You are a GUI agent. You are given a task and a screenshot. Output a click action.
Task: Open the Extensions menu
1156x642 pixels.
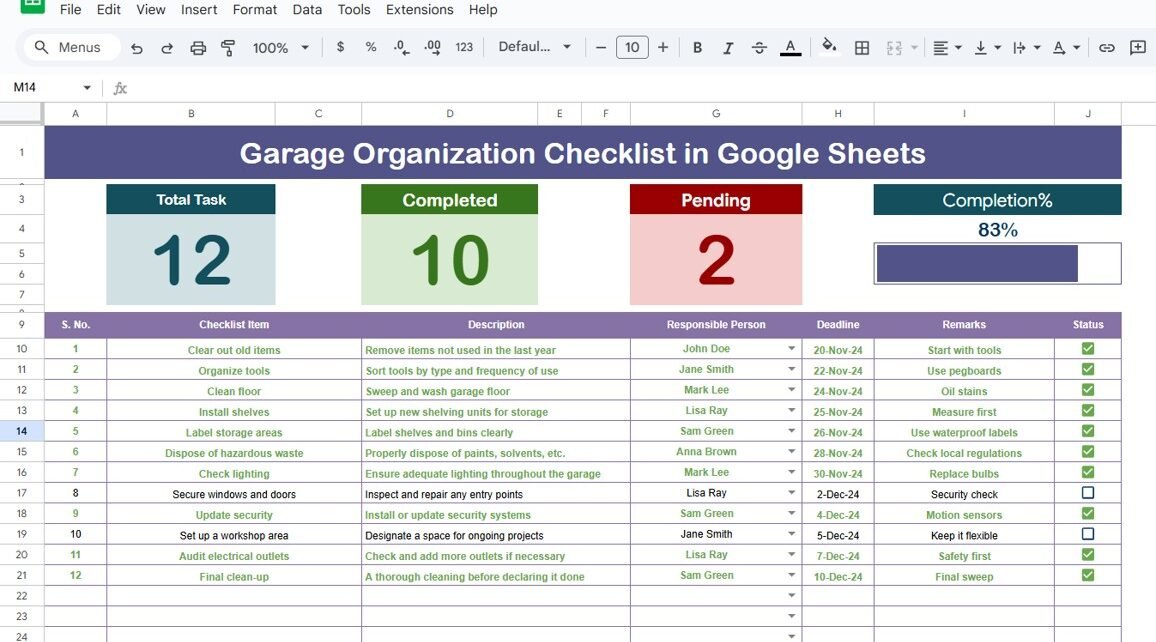pos(419,10)
